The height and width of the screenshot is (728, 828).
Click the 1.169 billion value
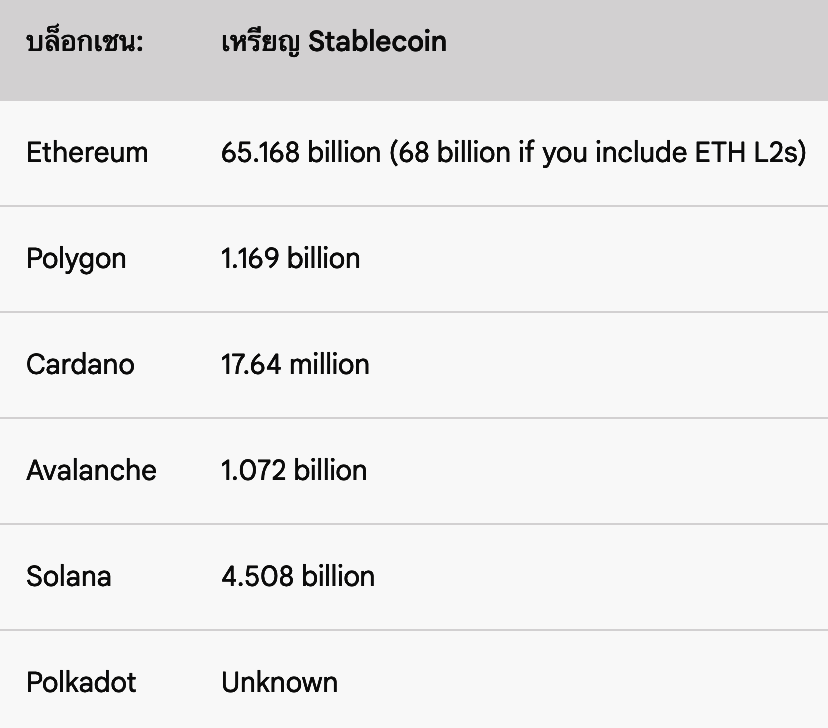coord(290,259)
